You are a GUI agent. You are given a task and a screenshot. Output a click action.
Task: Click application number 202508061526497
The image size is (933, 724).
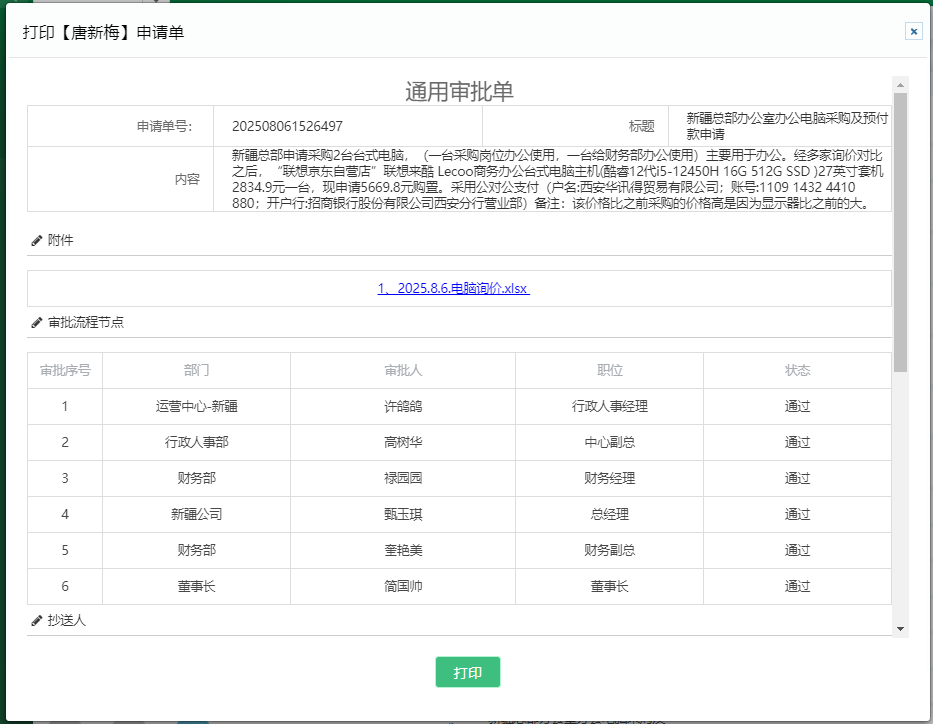(287, 126)
